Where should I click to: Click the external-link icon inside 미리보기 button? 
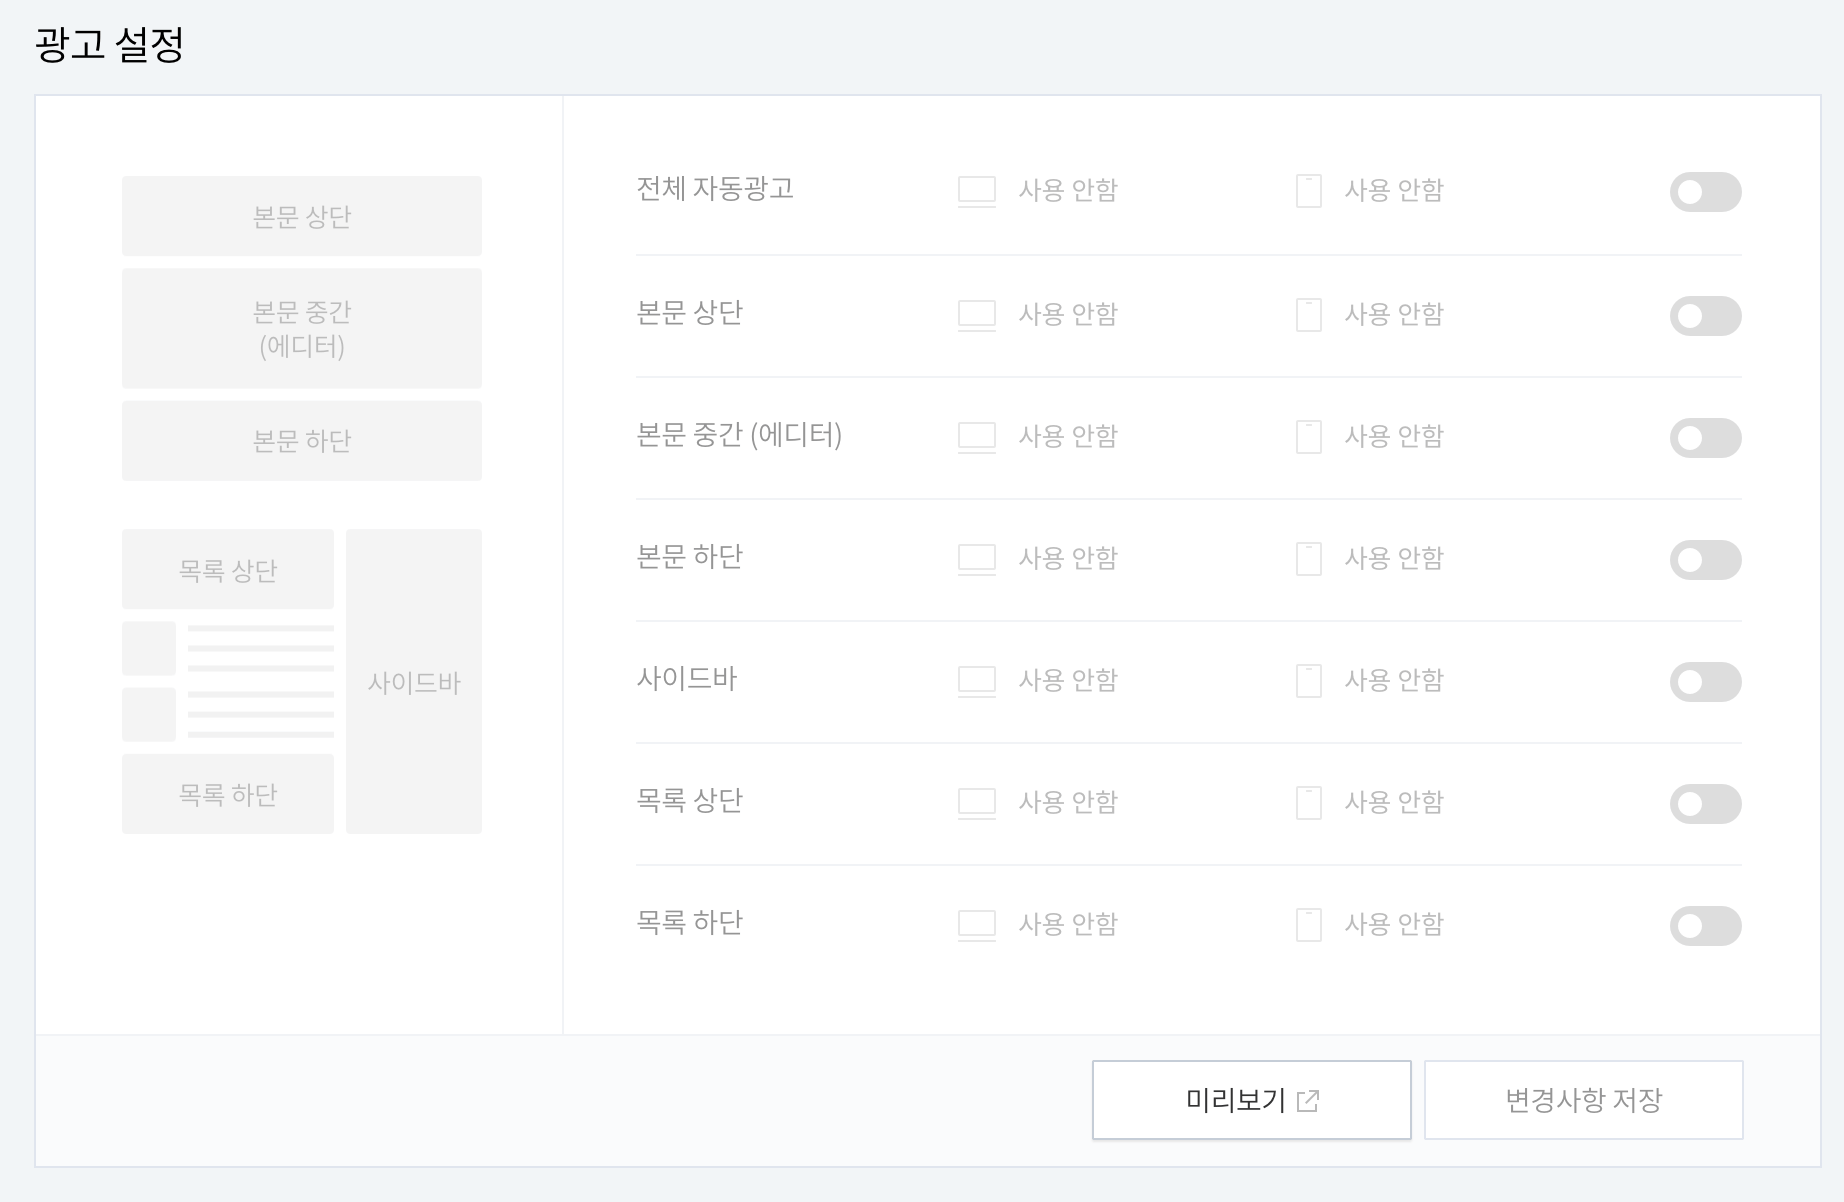pos(1309,1100)
